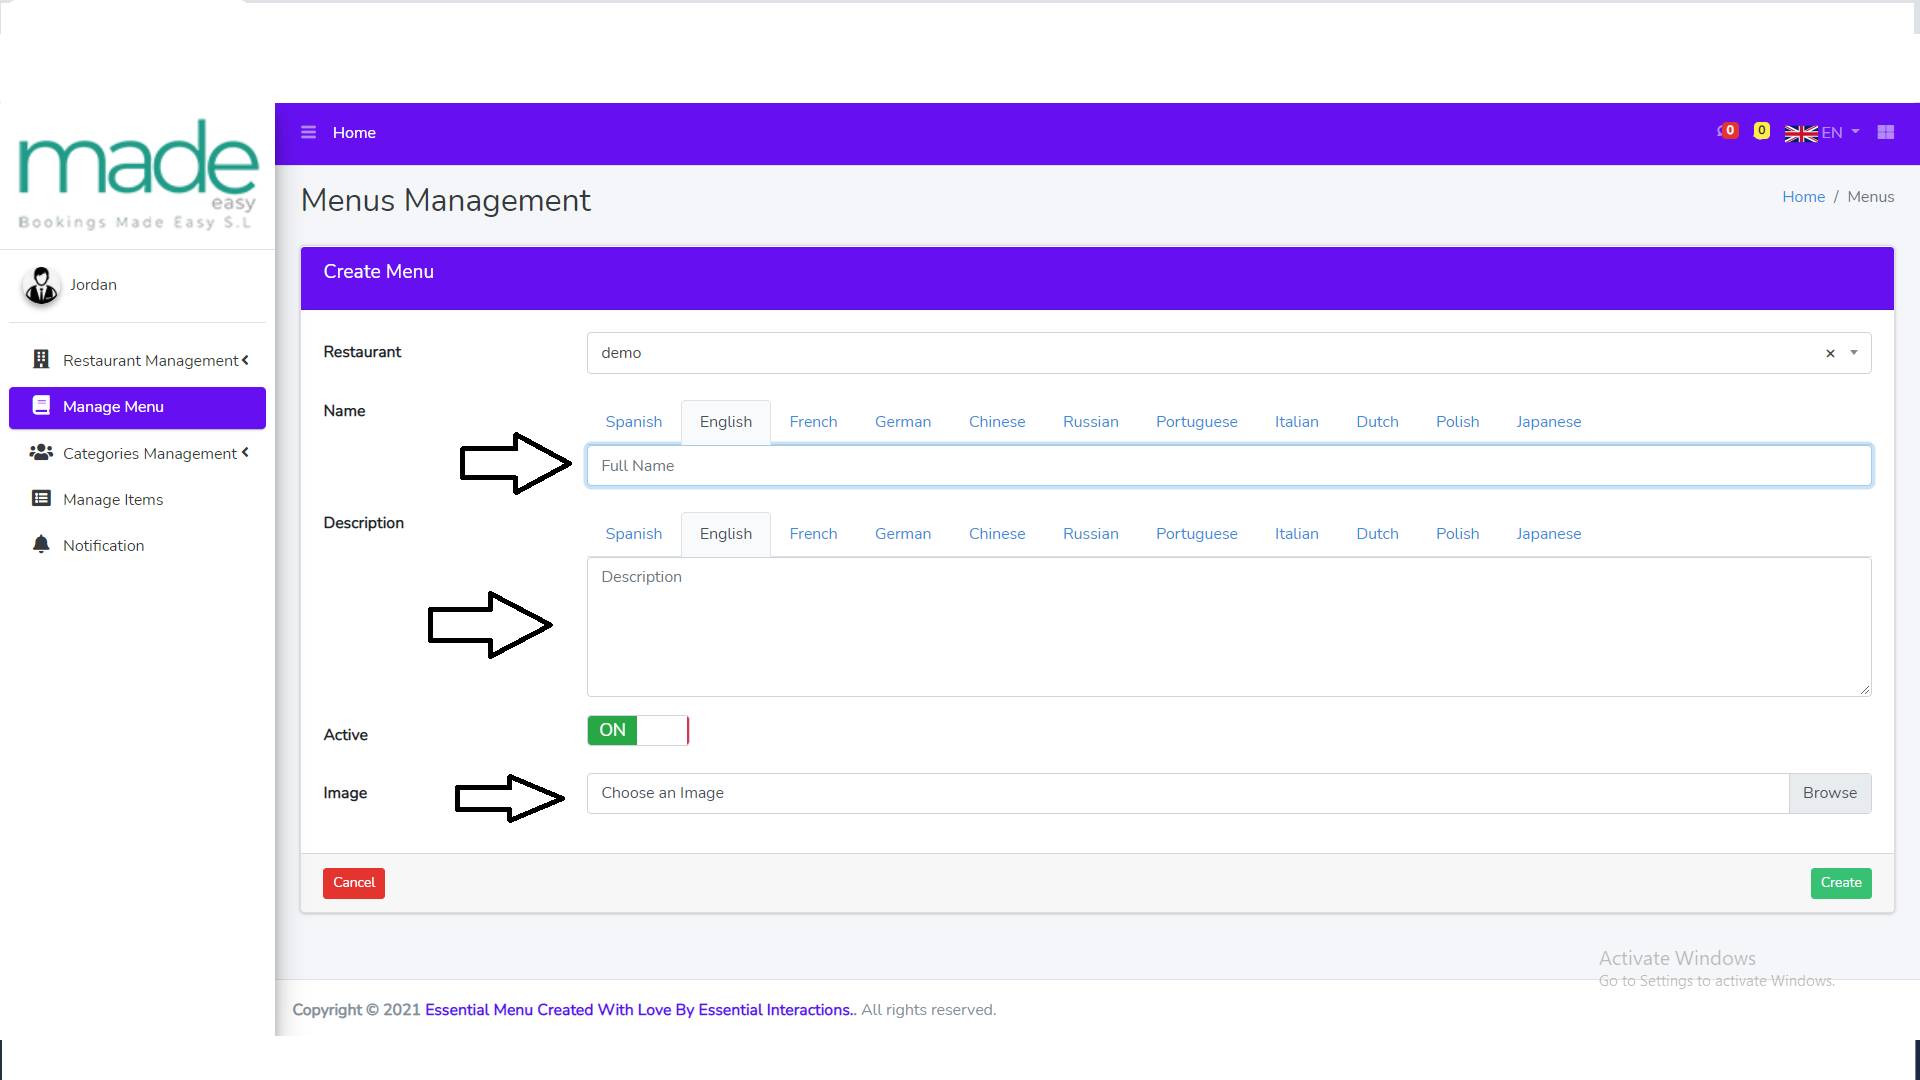1920x1080 pixels.
Task: Click the Browse image button
Action: click(1830, 793)
